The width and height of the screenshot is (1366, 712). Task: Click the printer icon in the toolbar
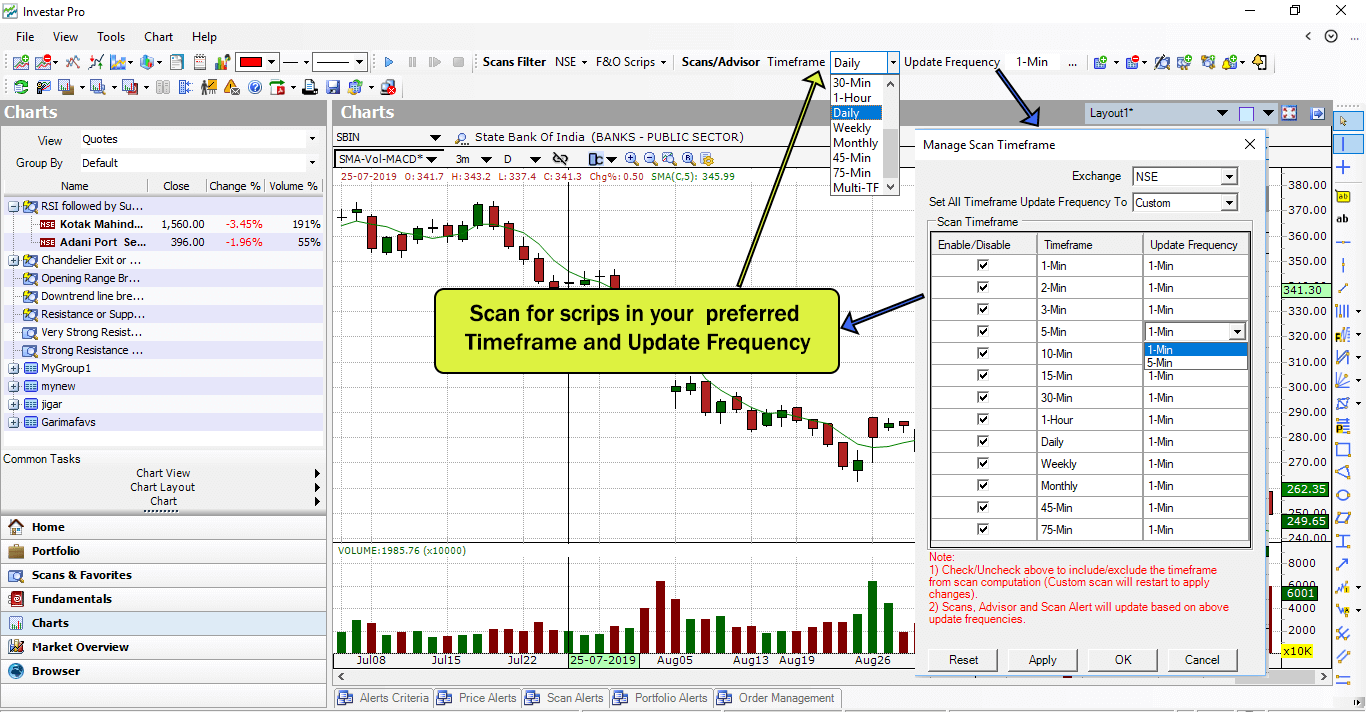(x=310, y=87)
